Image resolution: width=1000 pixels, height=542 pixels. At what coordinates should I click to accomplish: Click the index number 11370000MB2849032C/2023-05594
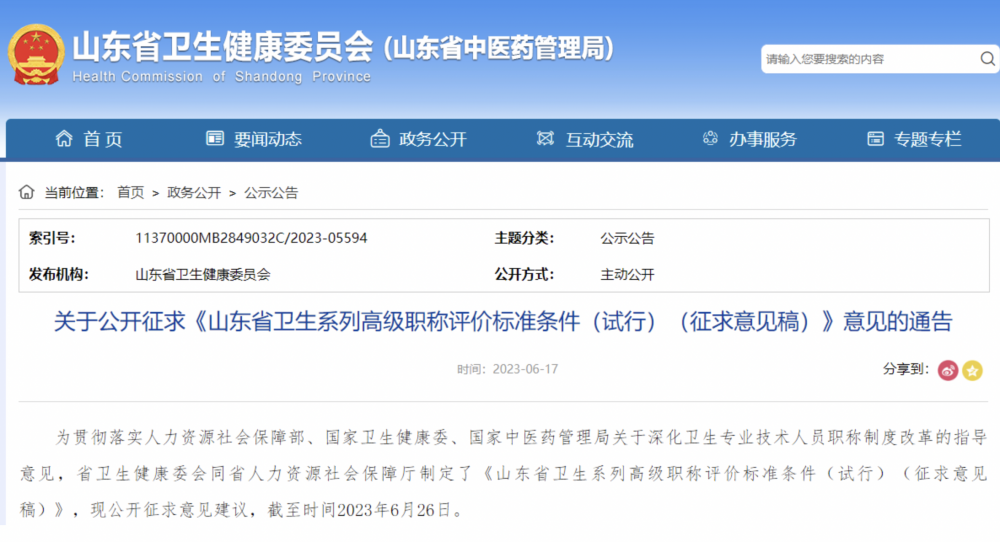[x=251, y=238]
